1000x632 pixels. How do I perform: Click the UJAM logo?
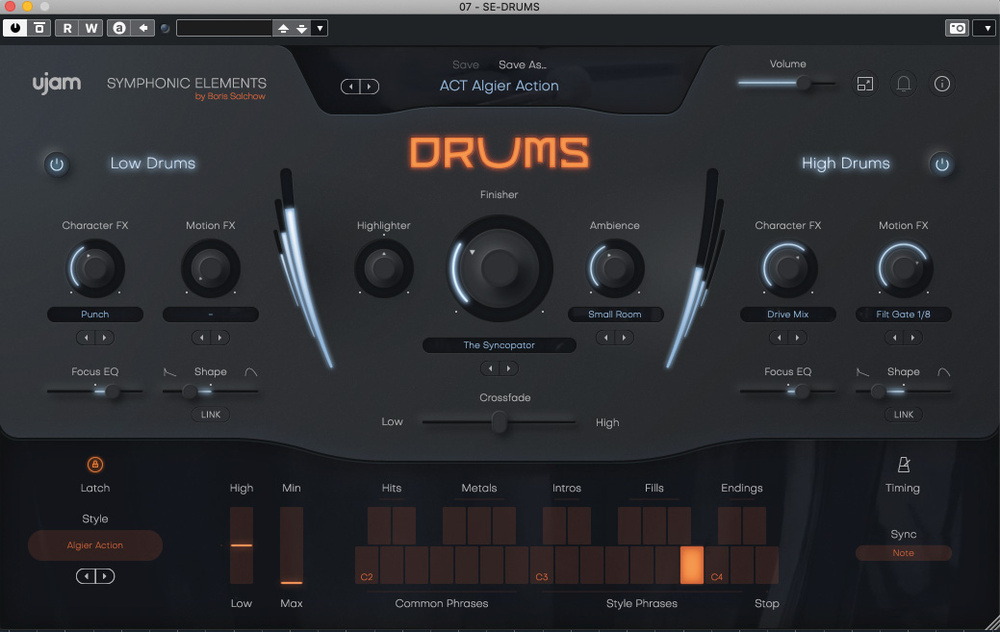(57, 83)
